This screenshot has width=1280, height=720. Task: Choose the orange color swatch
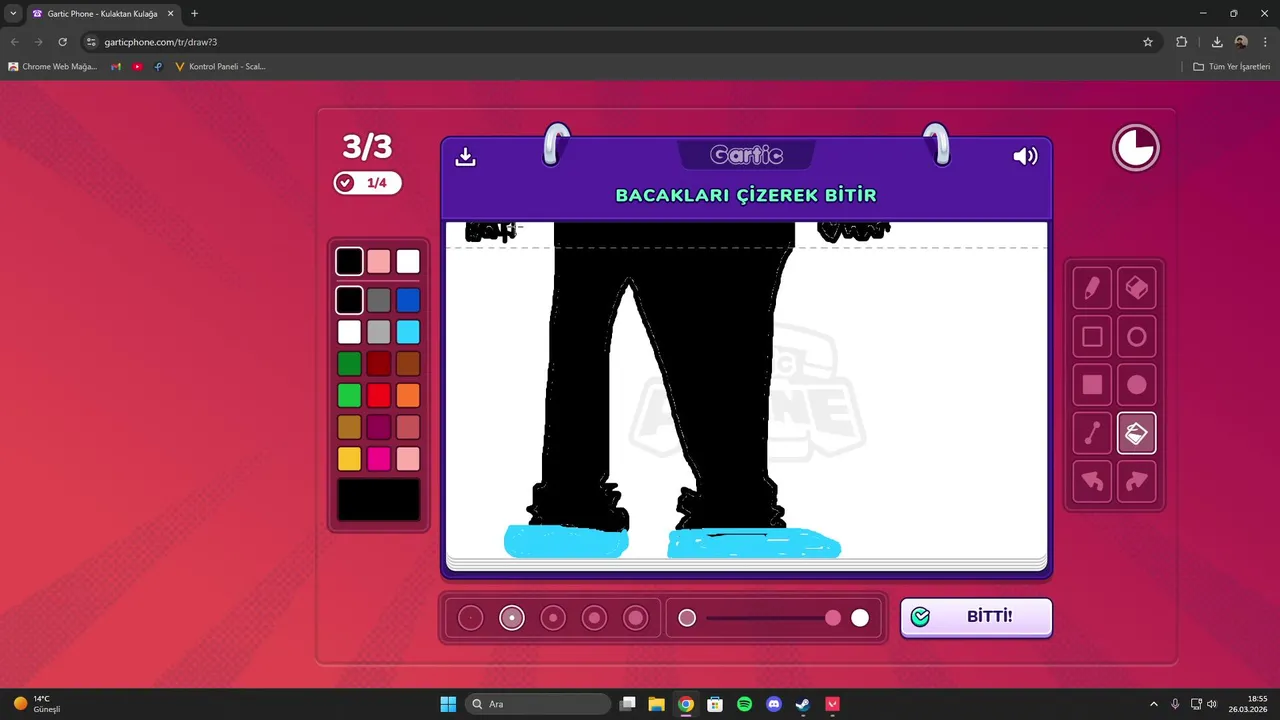(x=408, y=395)
